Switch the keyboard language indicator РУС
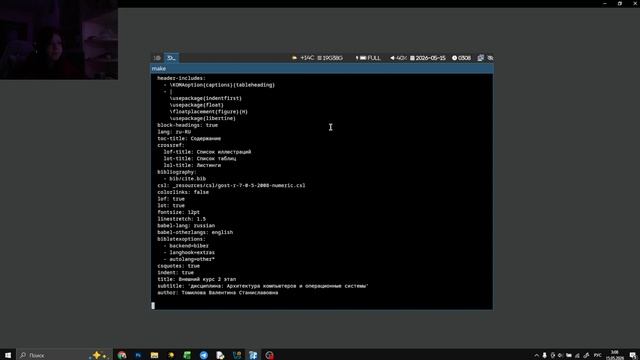Viewport: 640px width, 360px height. click(x=598, y=356)
